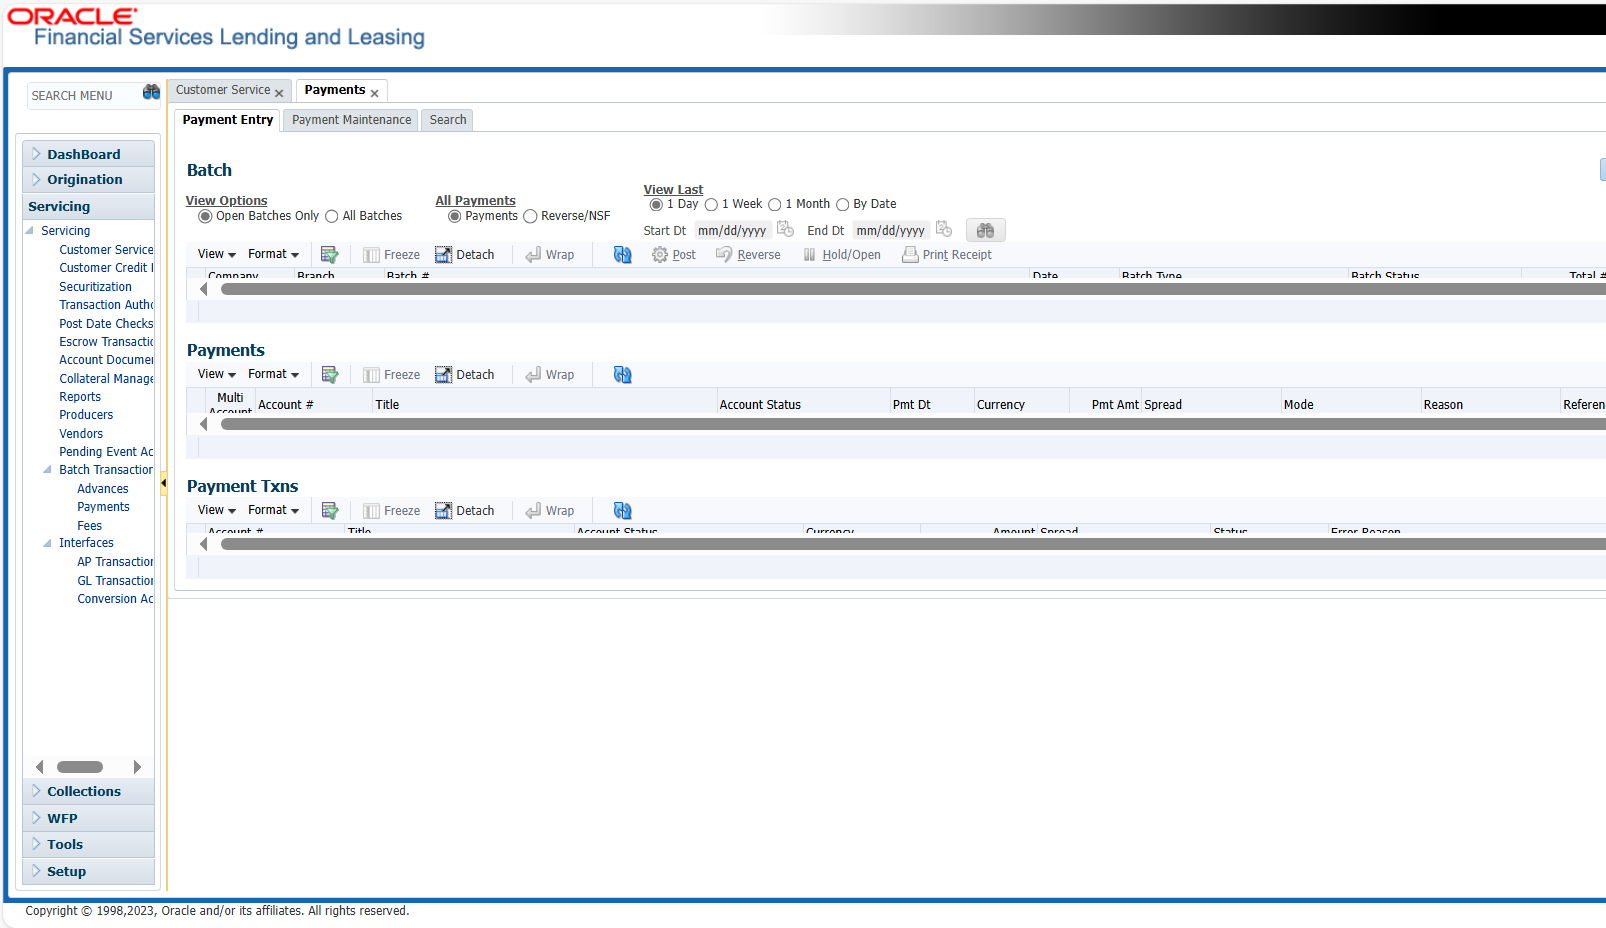
Task: Open Format menu in Payments toolbar
Action: 273,374
